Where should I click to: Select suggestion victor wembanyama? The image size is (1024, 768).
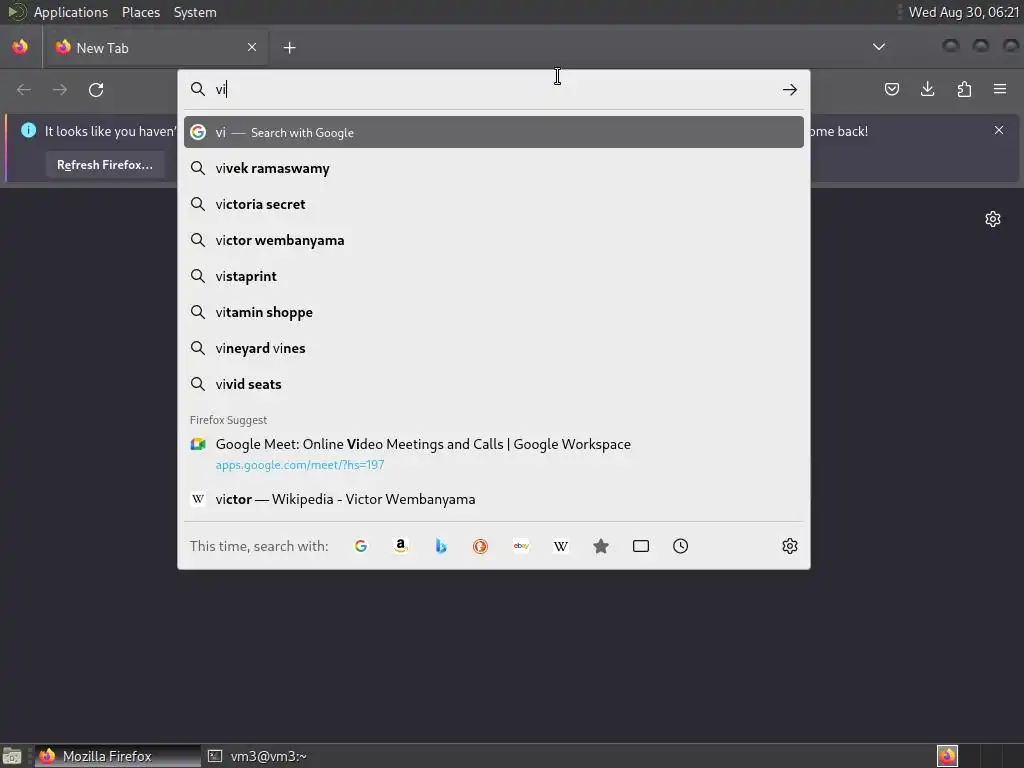(x=494, y=240)
